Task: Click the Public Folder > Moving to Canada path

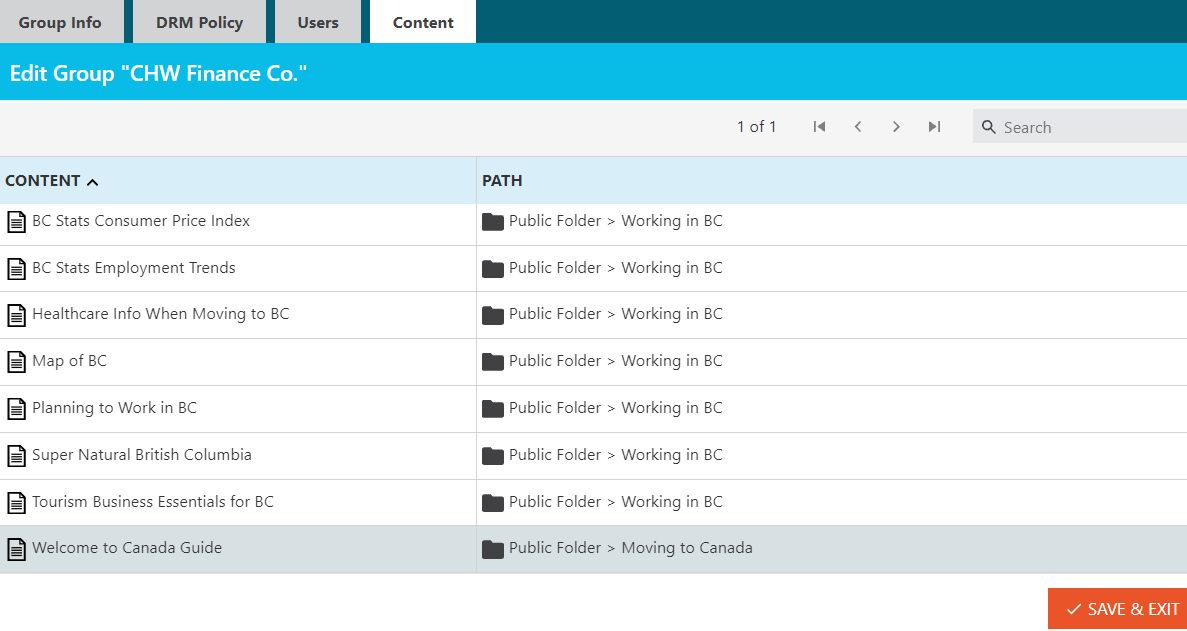Action: (631, 548)
